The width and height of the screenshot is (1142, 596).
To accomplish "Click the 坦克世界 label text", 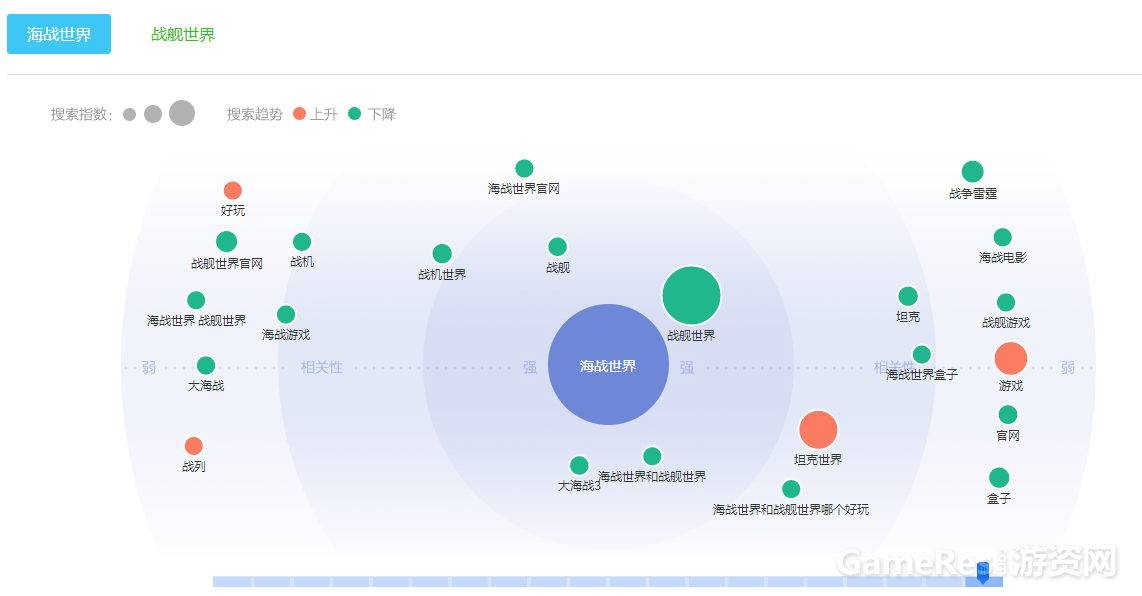I will (818, 460).
